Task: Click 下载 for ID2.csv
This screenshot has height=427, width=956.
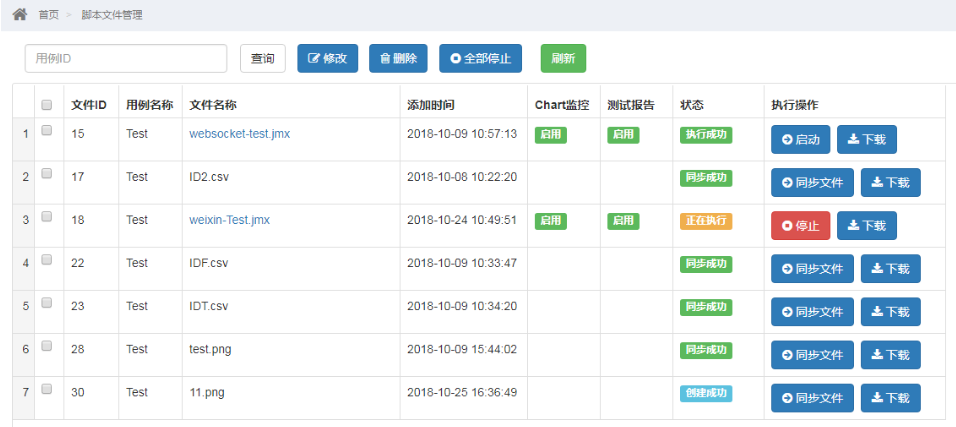Action: click(x=890, y=183)
